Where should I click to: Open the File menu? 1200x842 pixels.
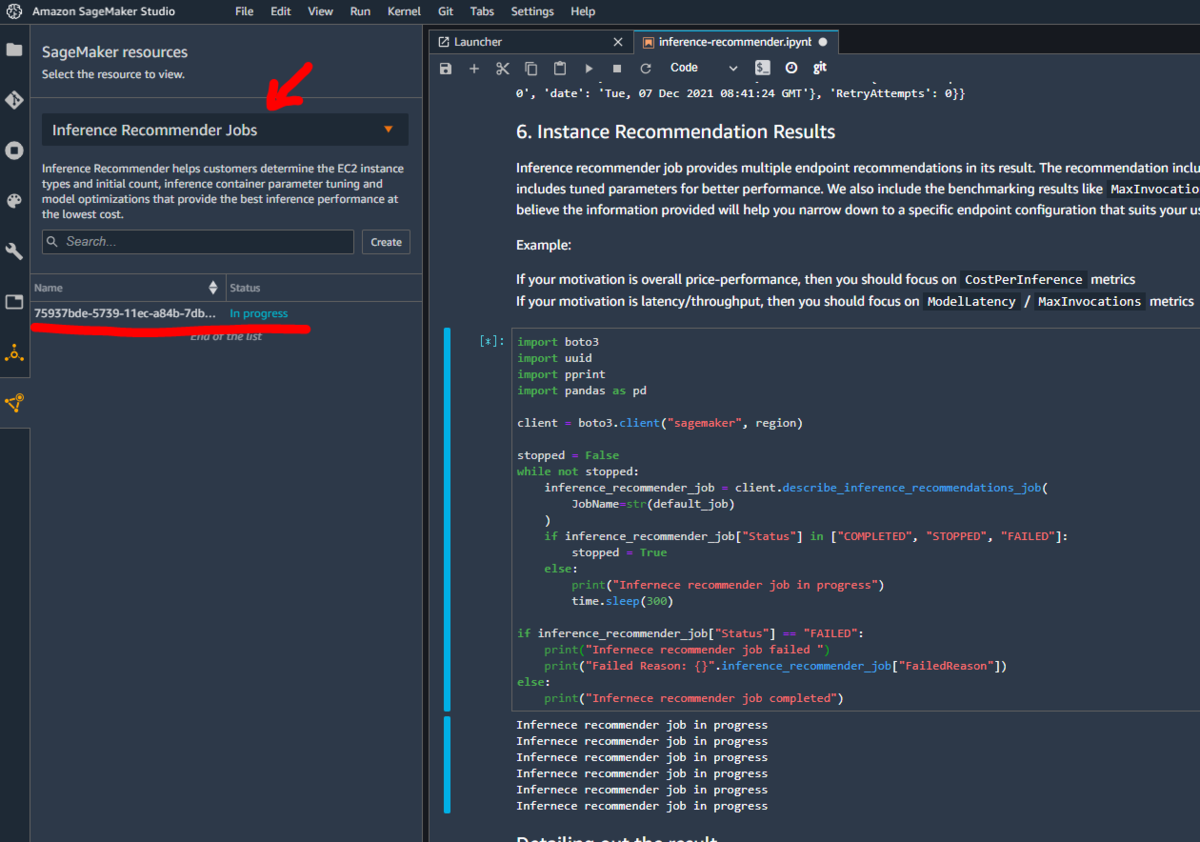(244, 12)
